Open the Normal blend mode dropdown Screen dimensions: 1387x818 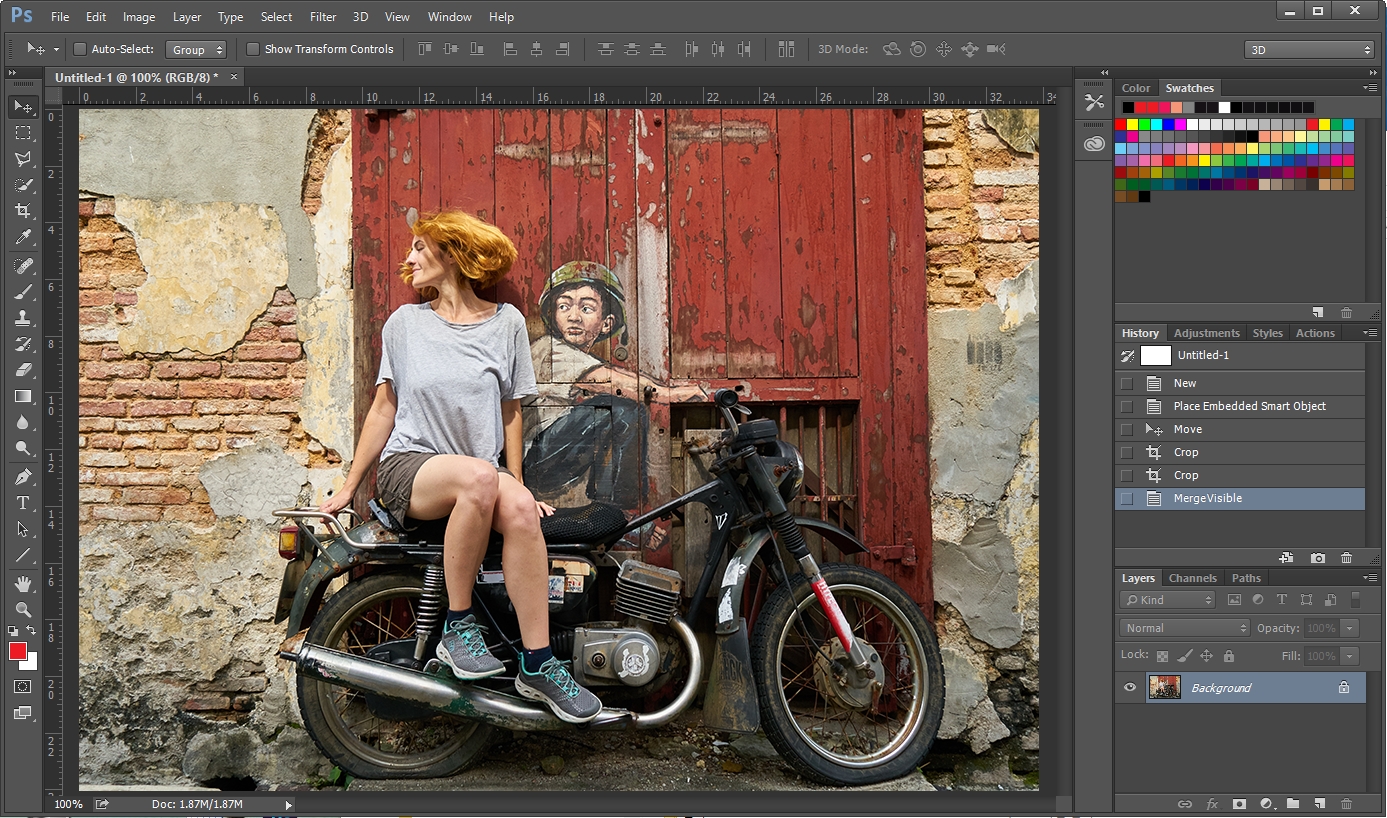(x=1185, y=628)
